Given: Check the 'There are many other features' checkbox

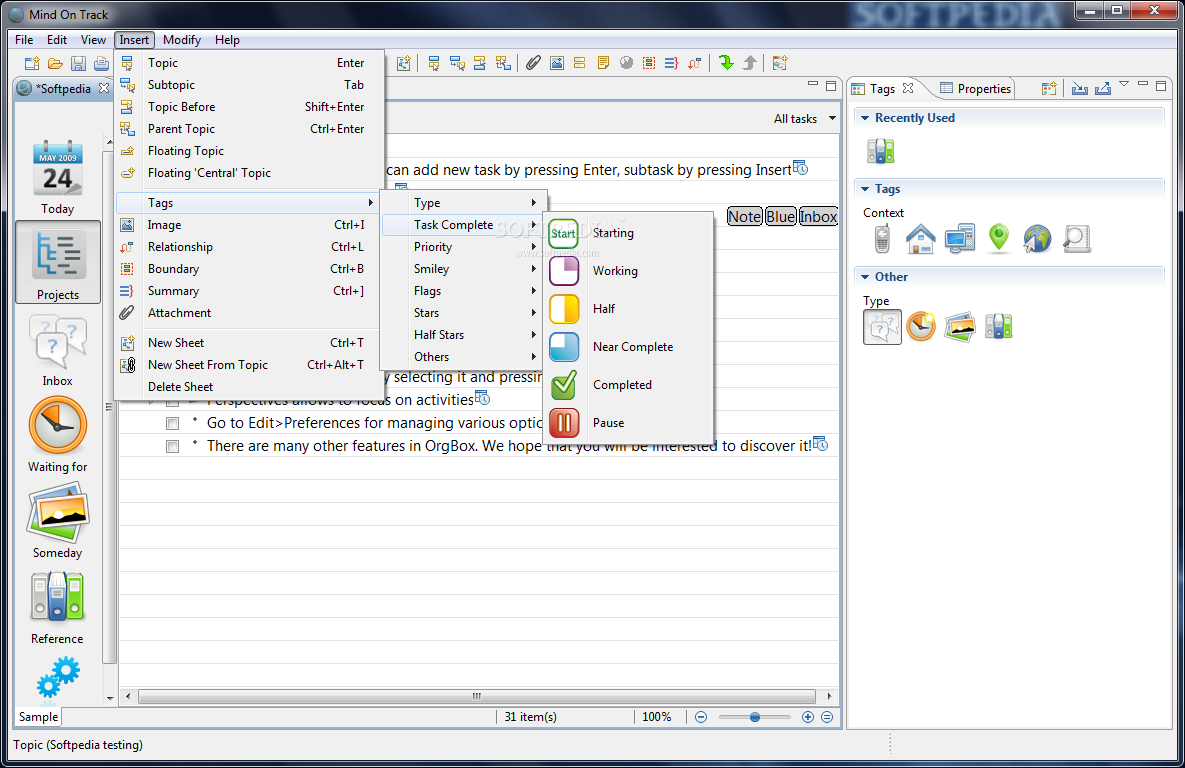Looking at the screenshot, I should pyautogui.click(x=172, y=447).
